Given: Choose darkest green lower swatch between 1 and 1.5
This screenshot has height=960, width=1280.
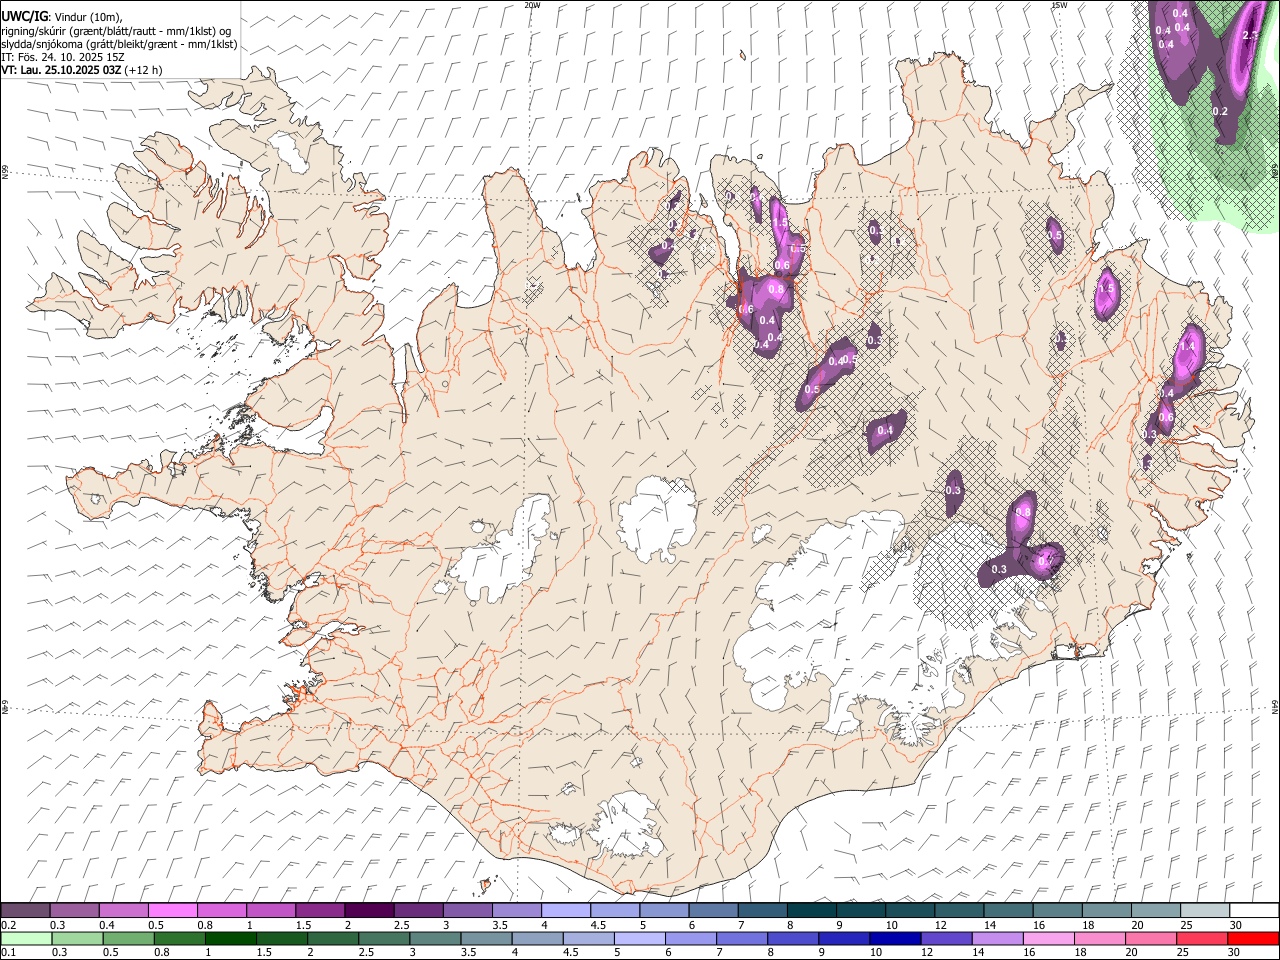Looking at the screenshot, I should click(x=230, y=939).
